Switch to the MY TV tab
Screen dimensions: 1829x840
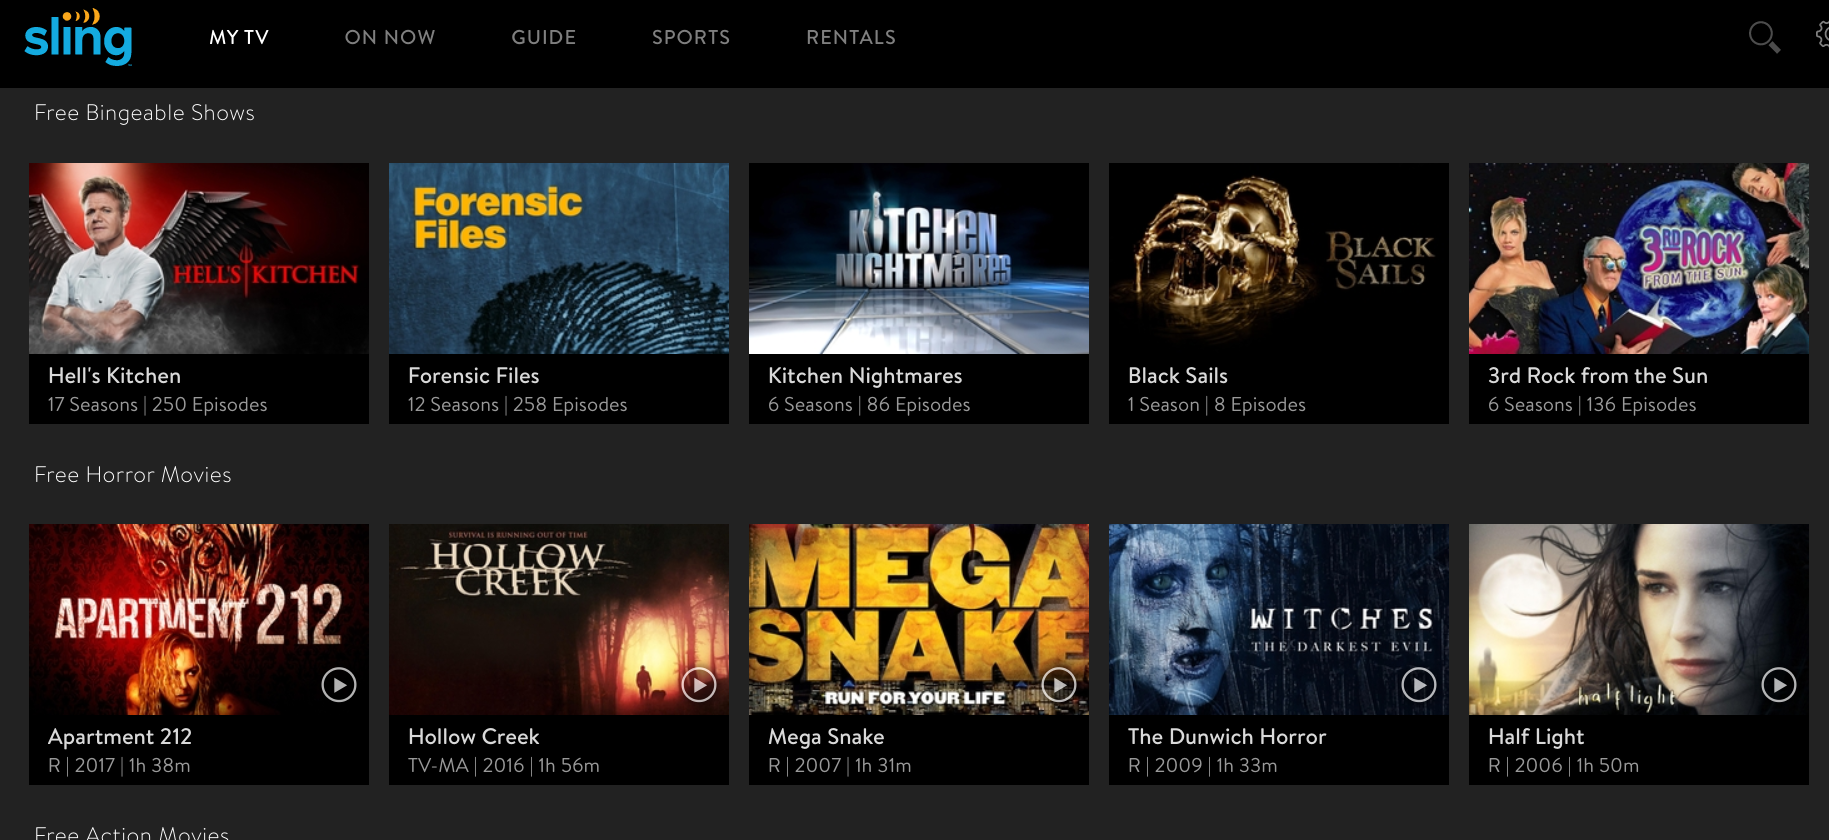click(239, 37)
